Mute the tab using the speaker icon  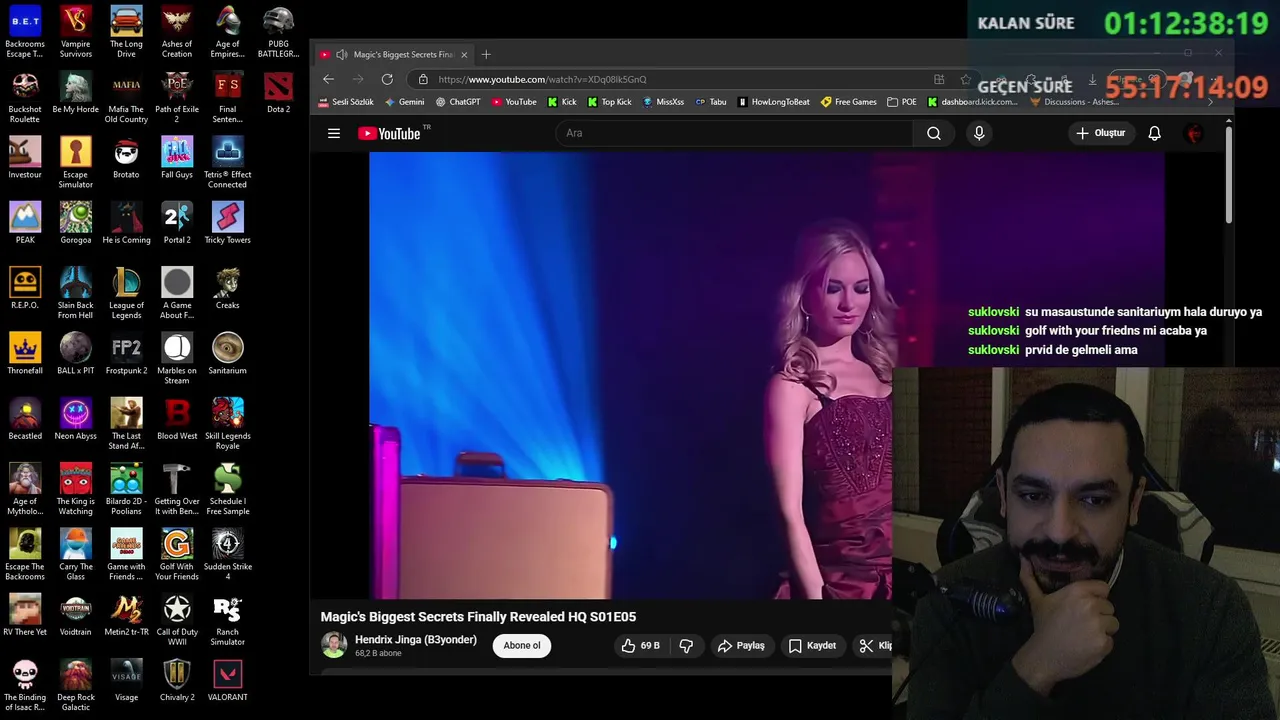tap(342, 55)
